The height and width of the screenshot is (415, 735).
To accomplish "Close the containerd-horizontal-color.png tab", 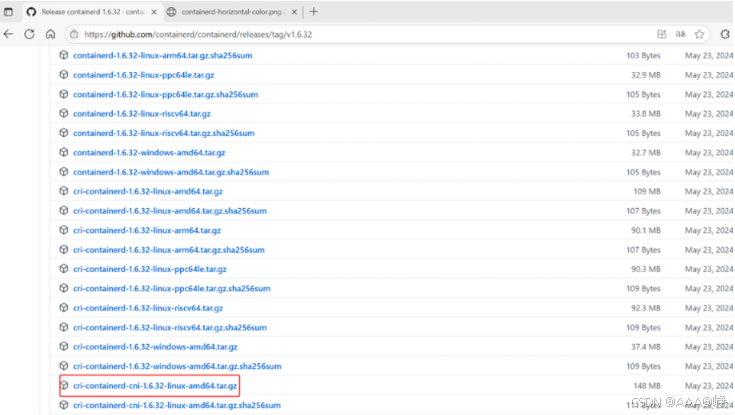I will coord(294,12).
